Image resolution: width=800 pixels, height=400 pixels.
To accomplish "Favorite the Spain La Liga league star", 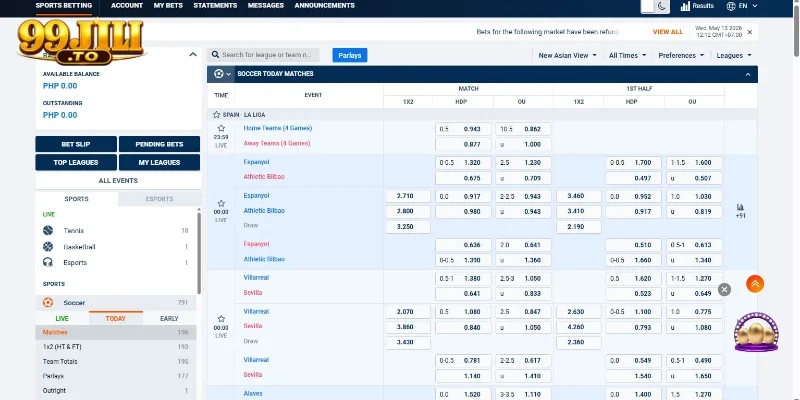I will click(216, 115).
